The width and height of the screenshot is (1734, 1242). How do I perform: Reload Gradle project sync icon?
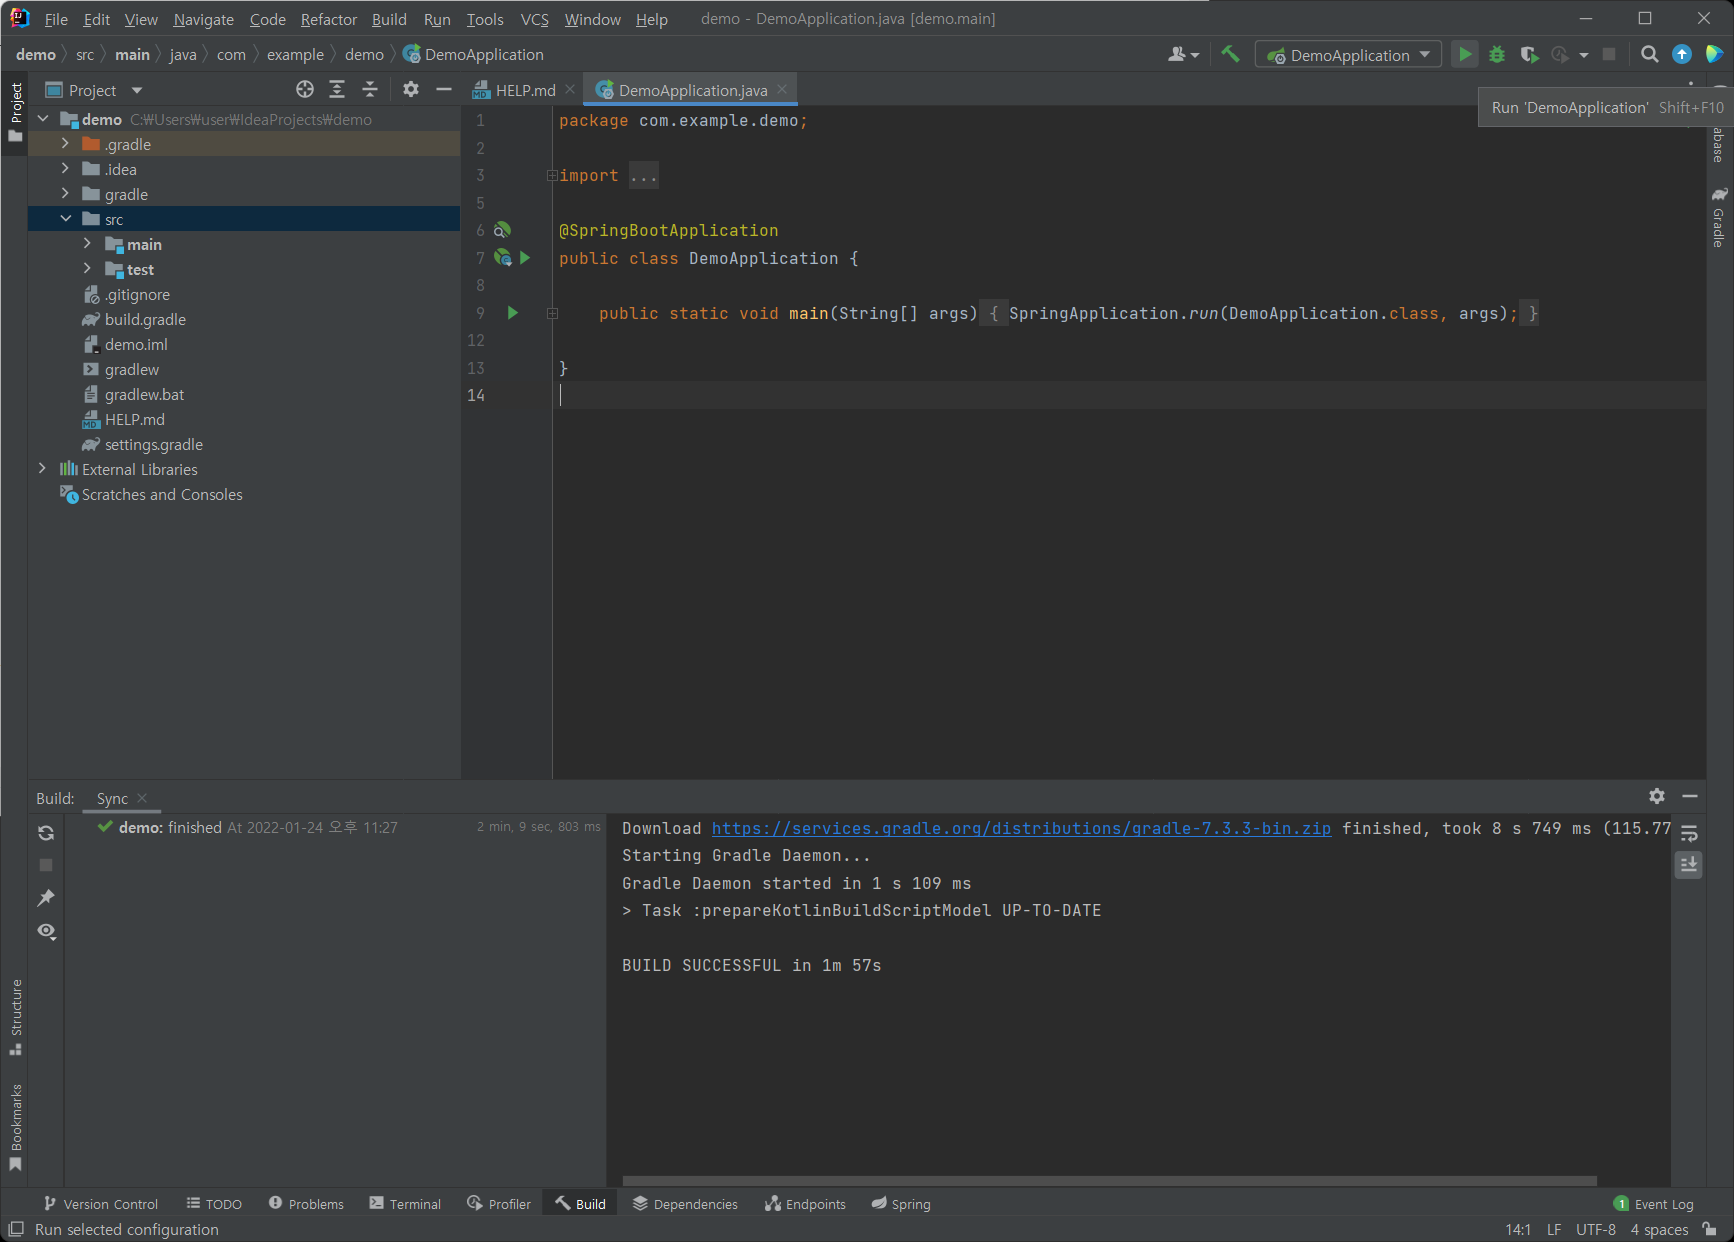46,833
